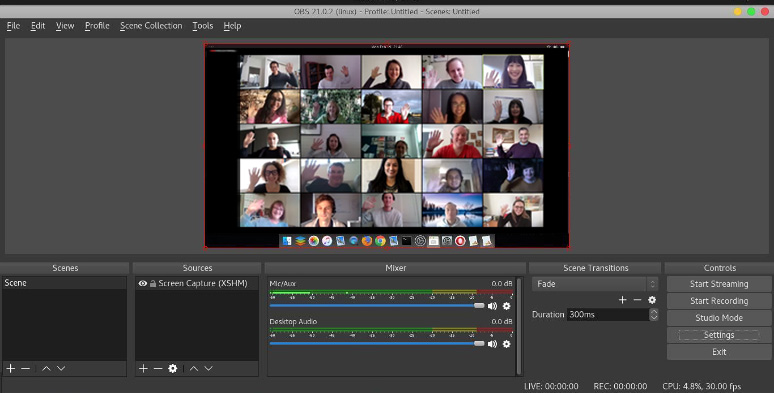The image size is (774, 393).
Task: Click the Chrome icon in the captured dock
Action: pyautogui.click(x=380, y=241)
